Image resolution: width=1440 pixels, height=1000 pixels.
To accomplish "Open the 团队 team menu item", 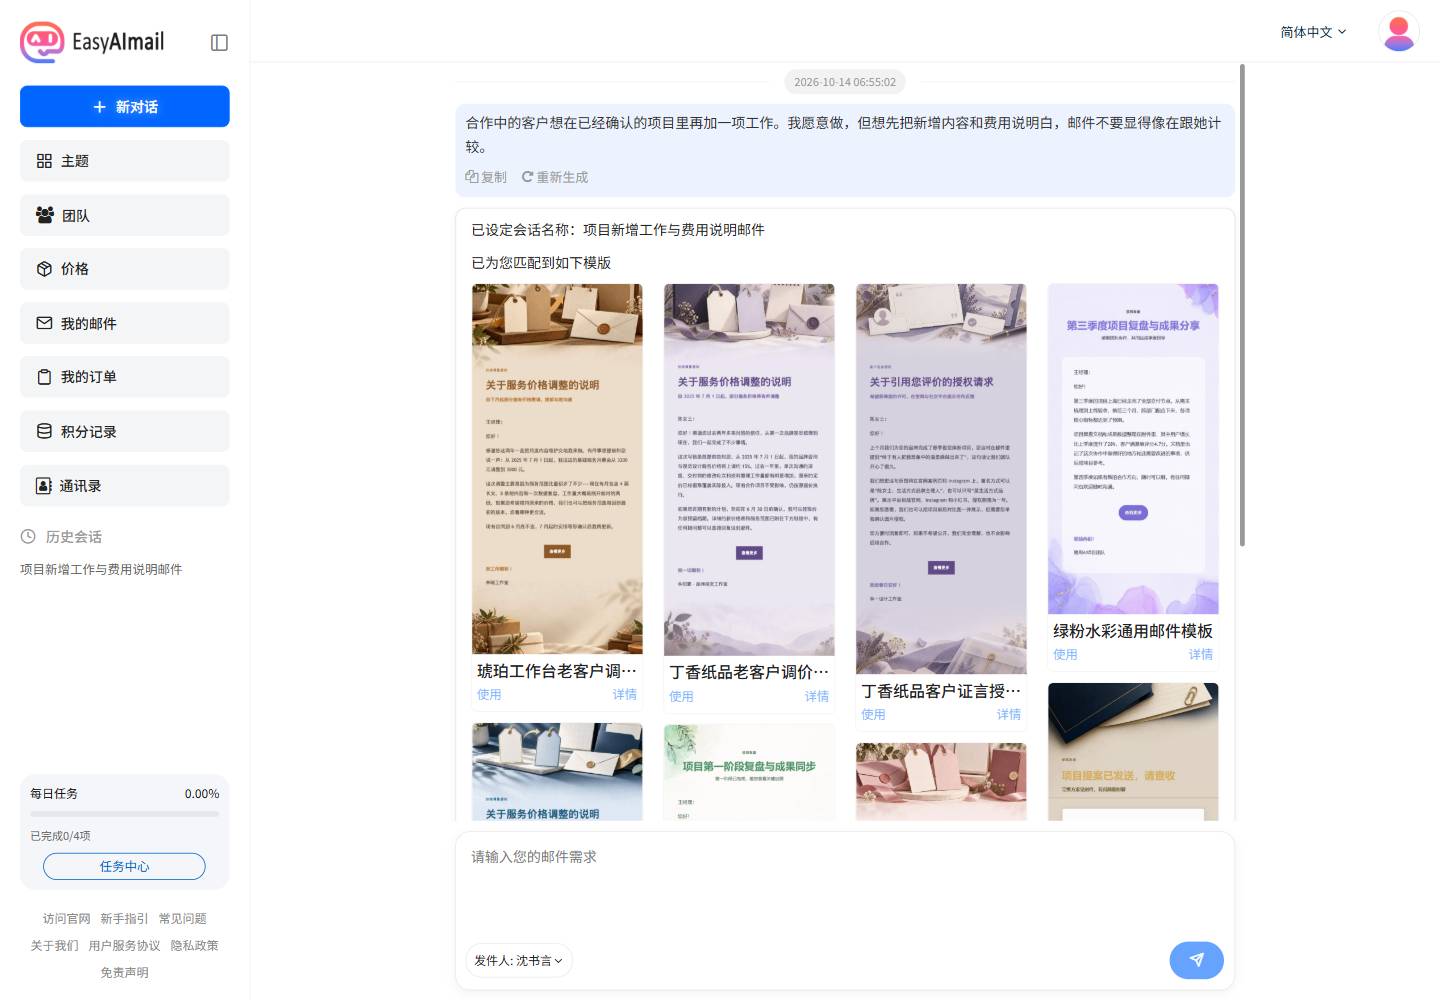I will (125, 215).
